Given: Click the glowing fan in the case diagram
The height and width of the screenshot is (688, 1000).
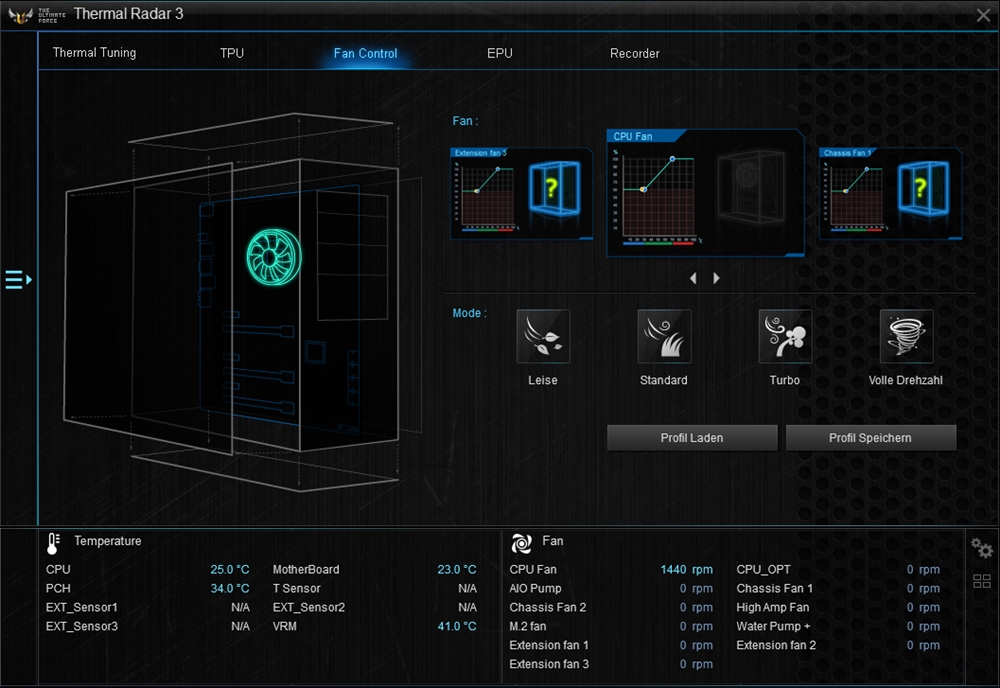Looking at the screenshot, I should tap(274, 257).
